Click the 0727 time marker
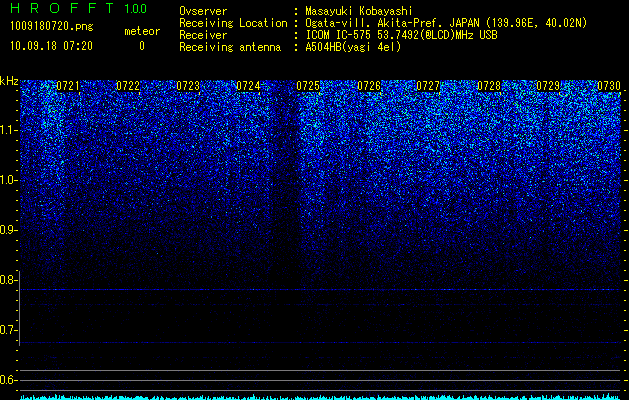 [428, 86]
